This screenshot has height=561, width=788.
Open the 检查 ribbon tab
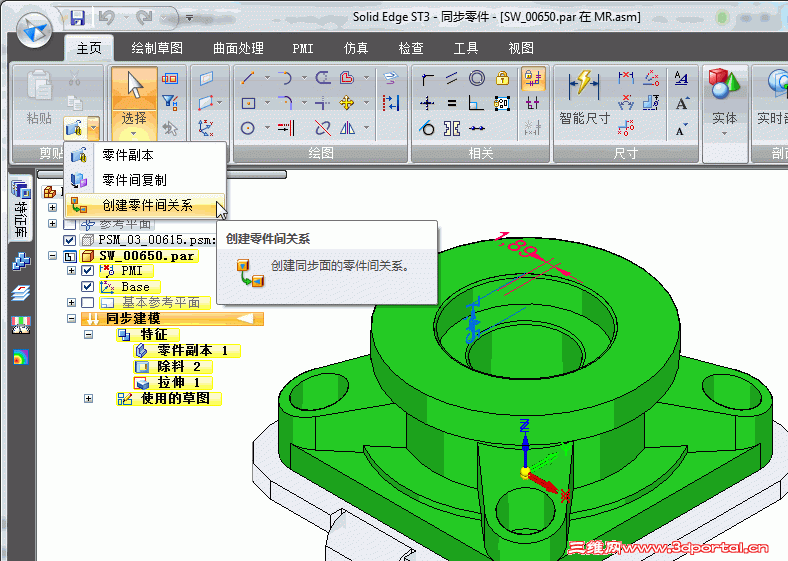[411, 48]
